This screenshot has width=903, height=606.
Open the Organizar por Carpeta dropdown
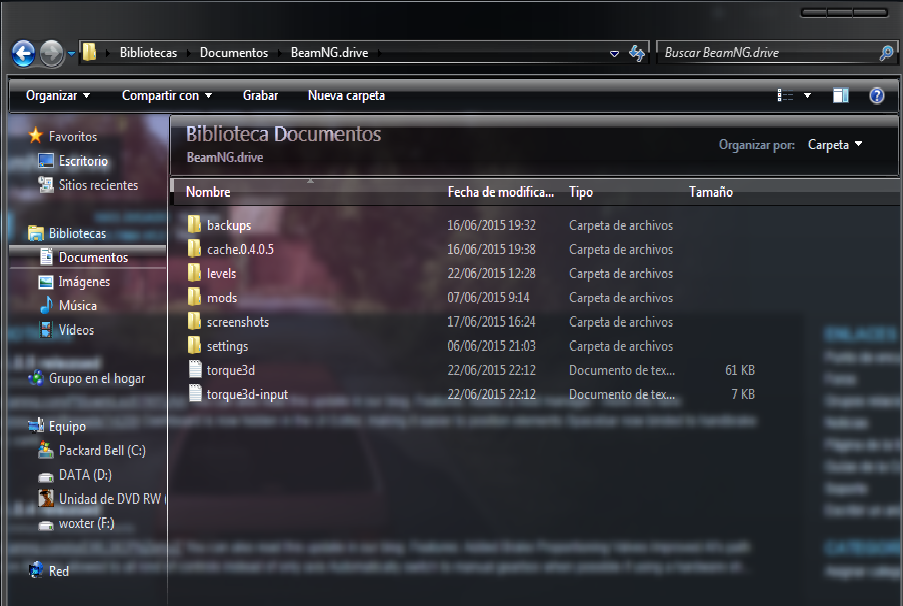pos(834,145)
